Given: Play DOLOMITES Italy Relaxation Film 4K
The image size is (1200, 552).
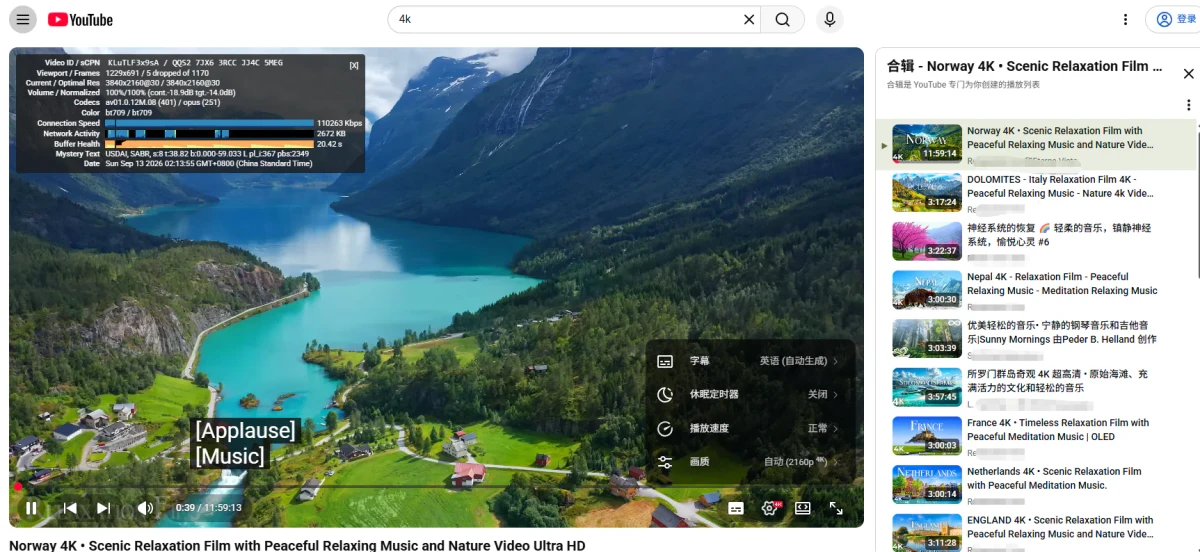Looking at the screenshot, I should click(x=1060, y=186).
